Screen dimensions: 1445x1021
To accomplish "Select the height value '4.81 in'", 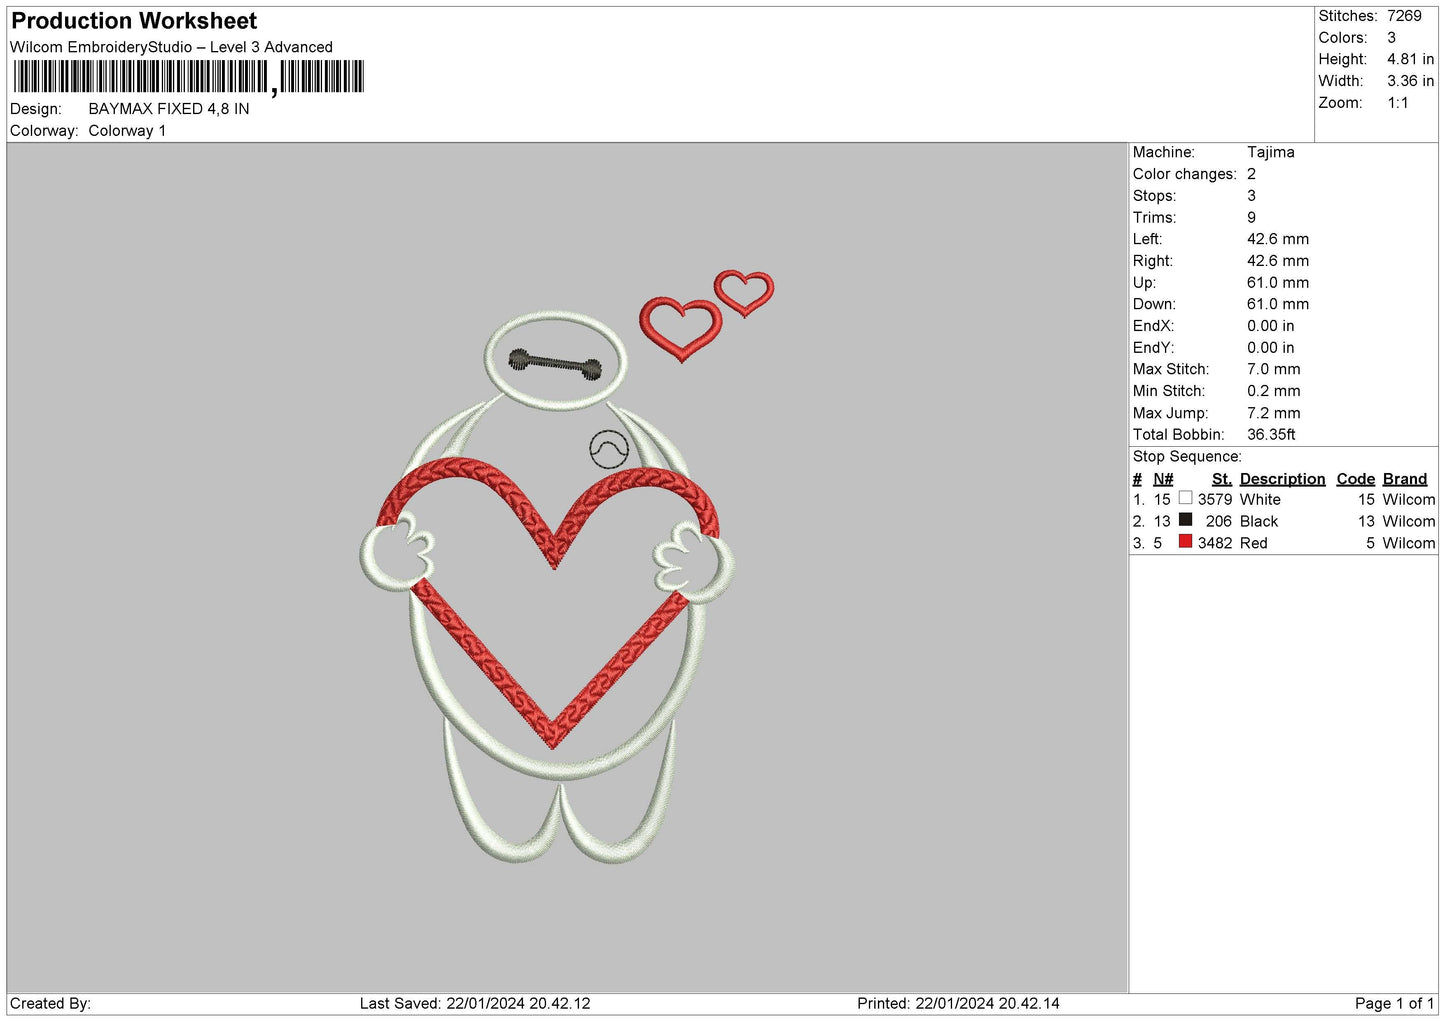I will [x=1410, y=60].
